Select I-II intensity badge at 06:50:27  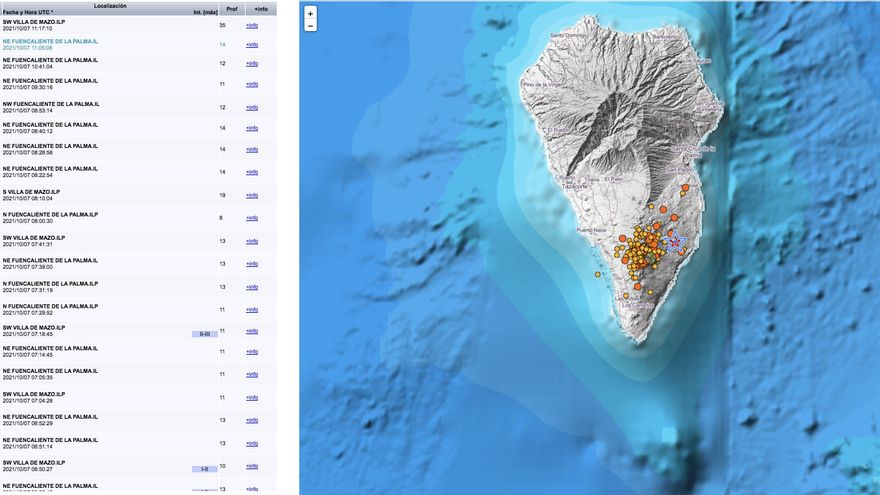pyautogui.click(x=204, y=468)
